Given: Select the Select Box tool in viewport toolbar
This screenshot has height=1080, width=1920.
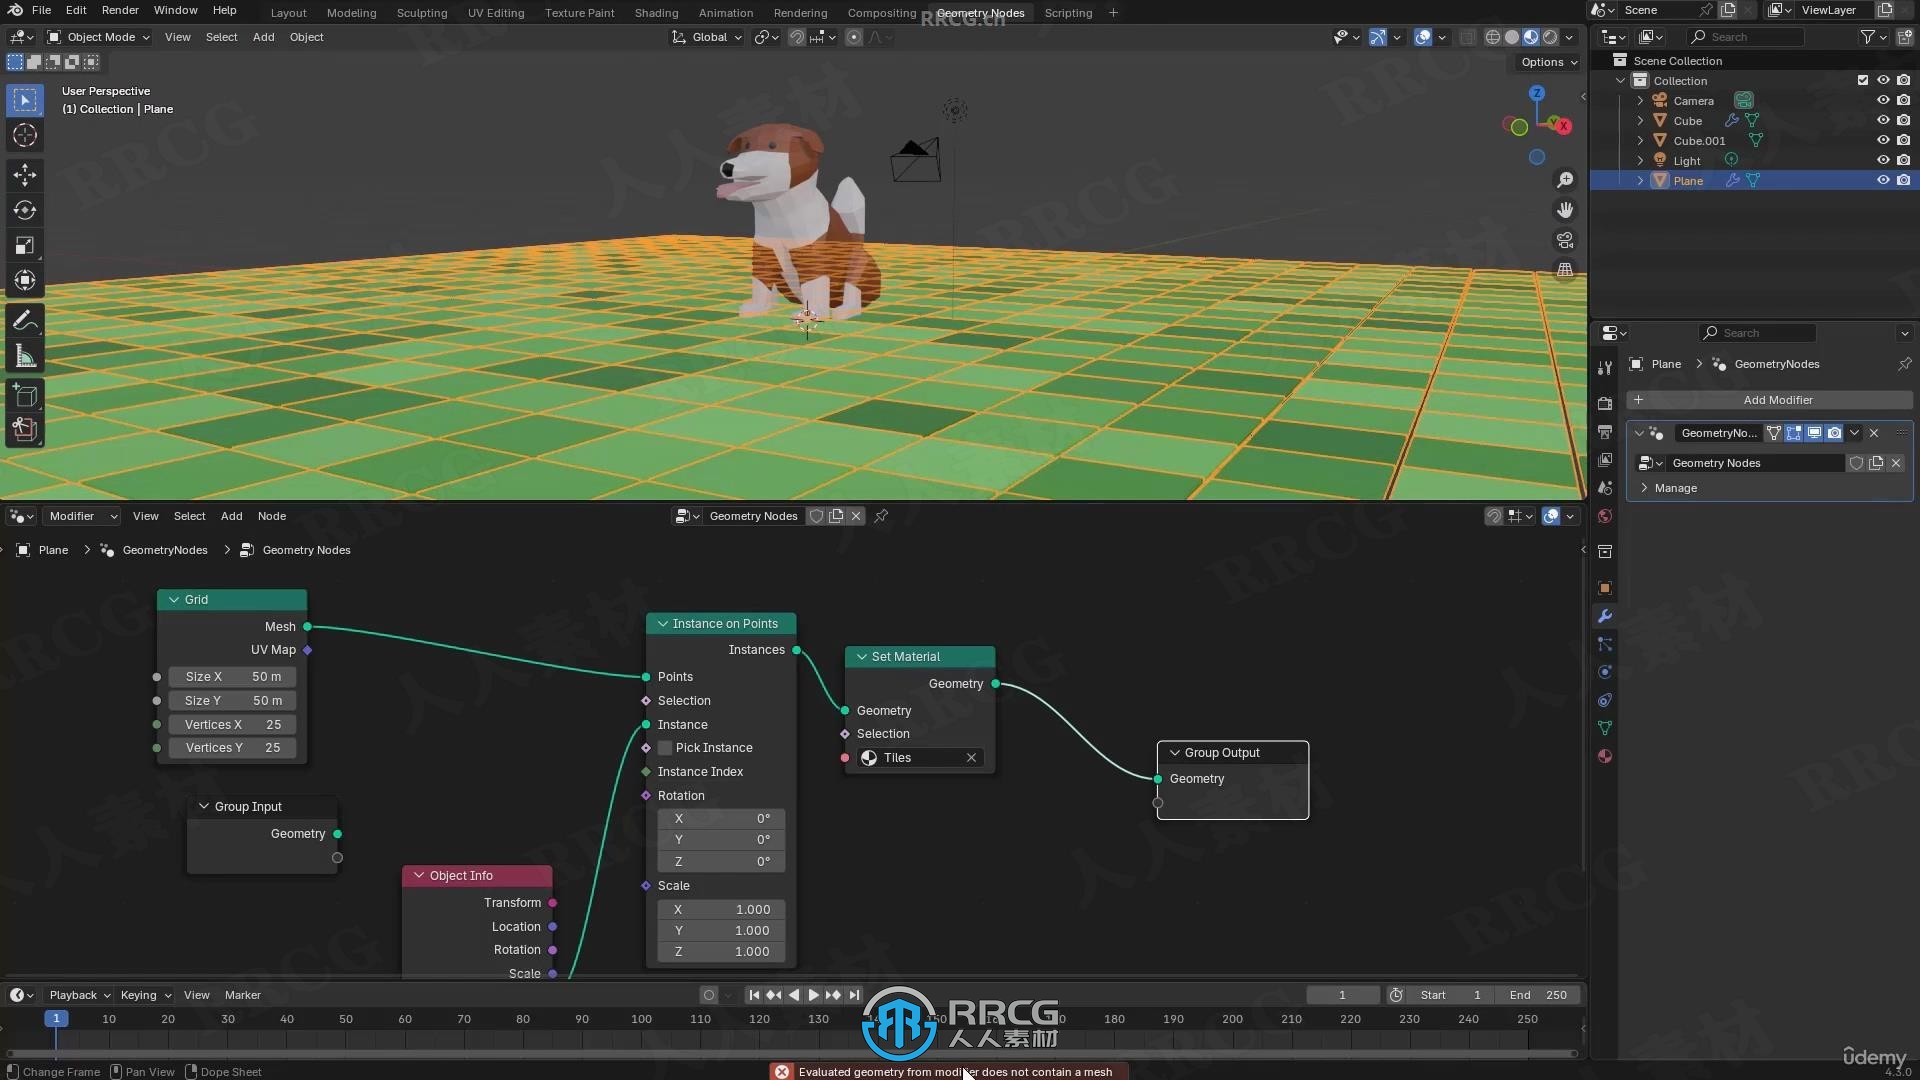Looking at the screenshot, I should tap(25, 100).
